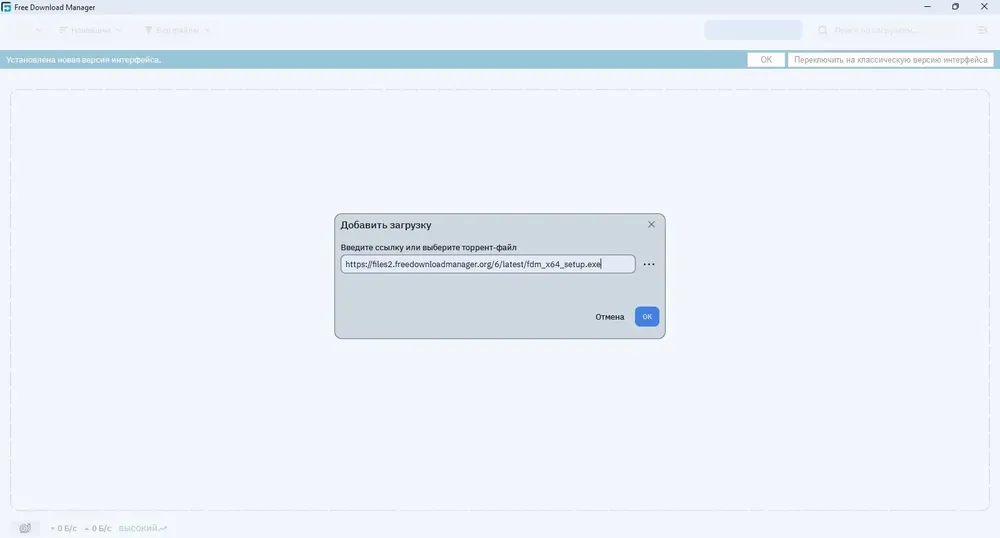
Task: Confirm the download with blue OK button
Action: pos(647,317)
